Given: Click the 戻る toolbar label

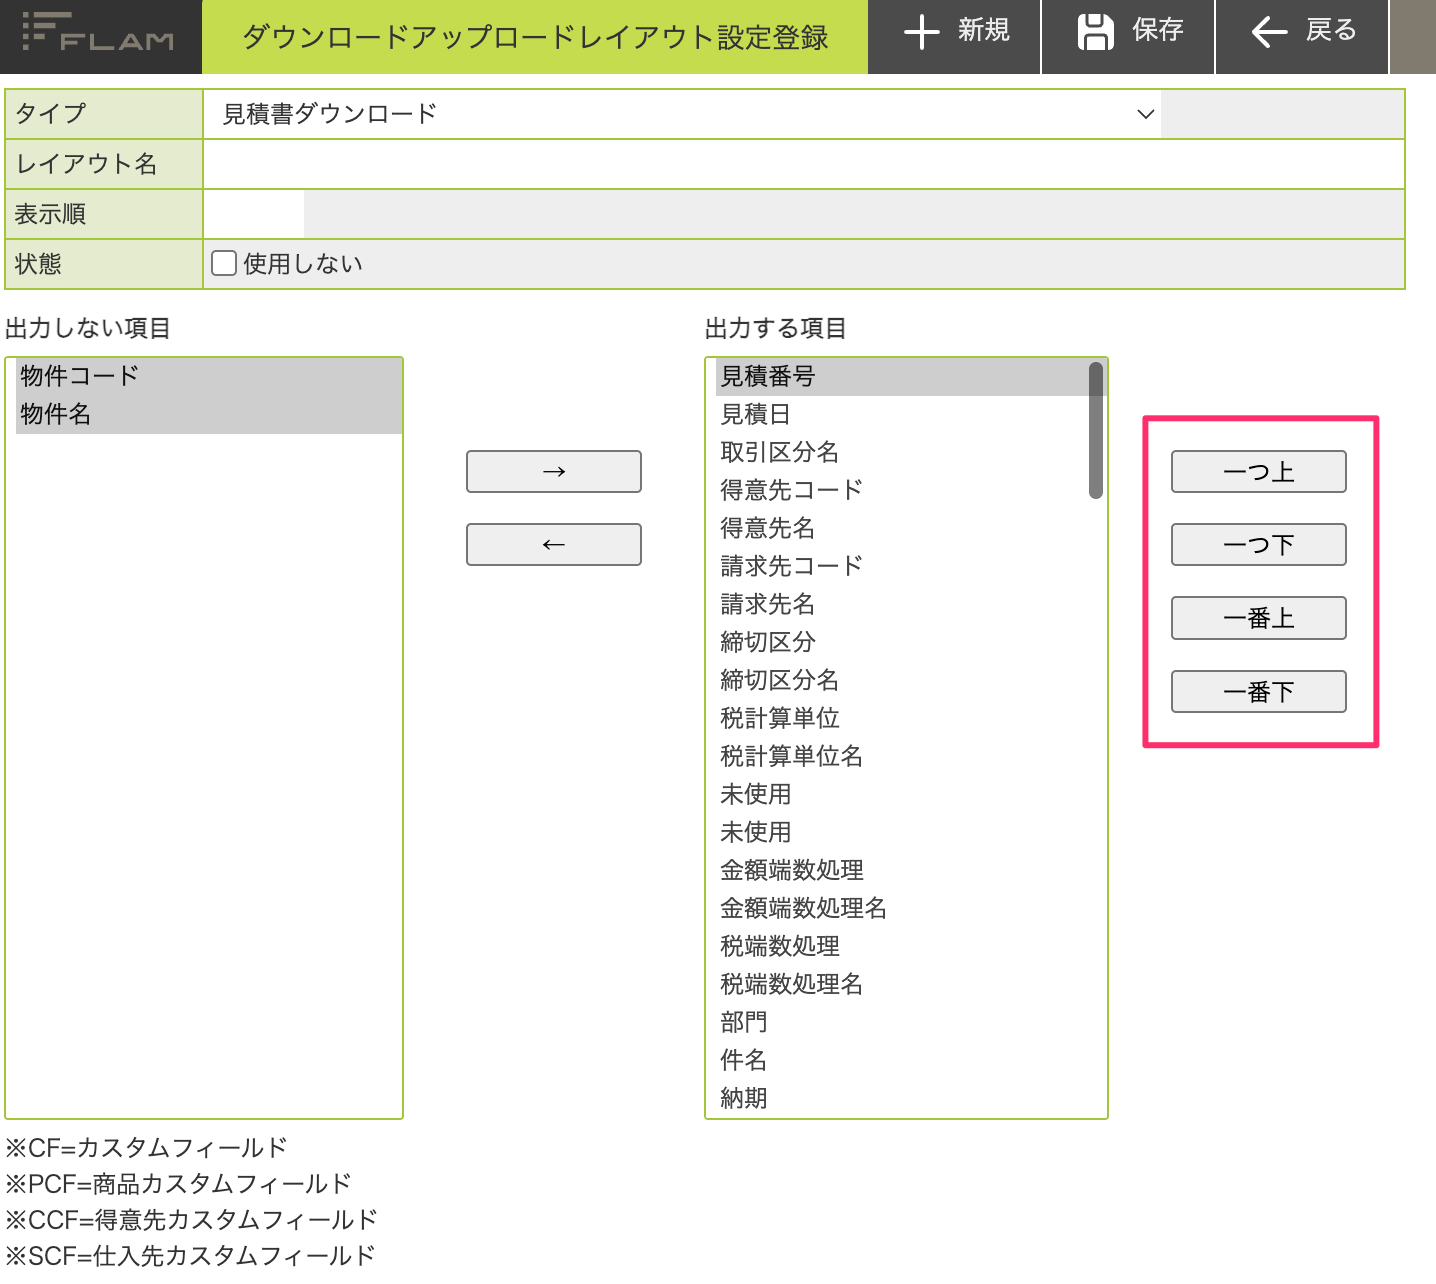Looking at the screenshot, I should coord(1332,31).
